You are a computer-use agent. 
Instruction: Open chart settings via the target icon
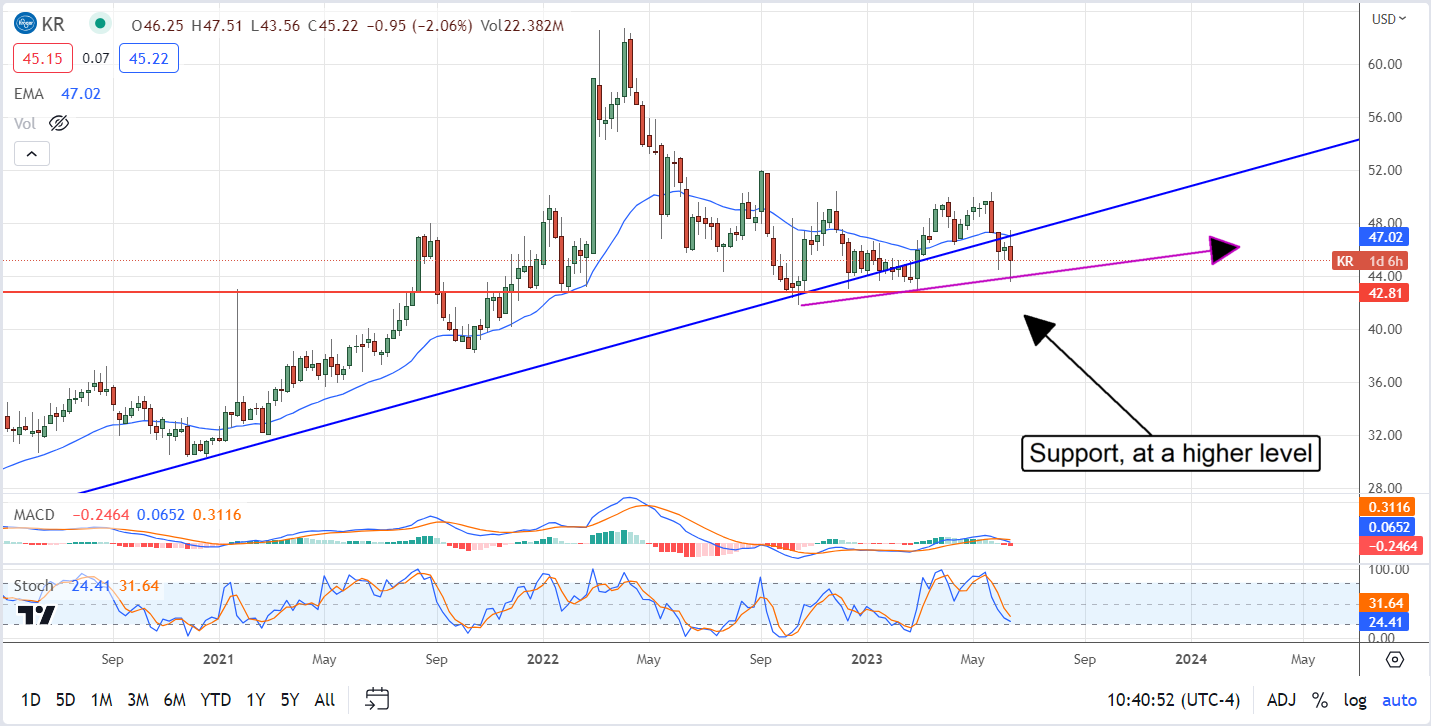[1396, 659]
